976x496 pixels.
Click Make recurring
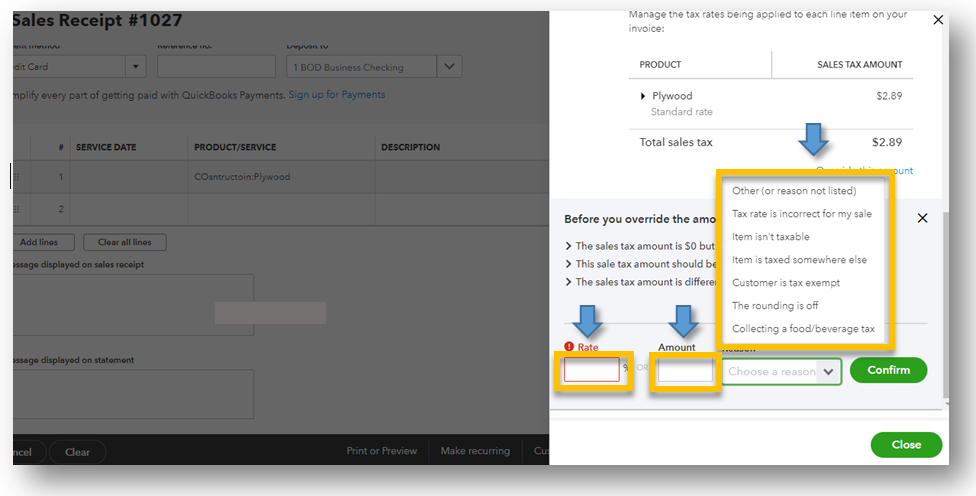point(475,451)
